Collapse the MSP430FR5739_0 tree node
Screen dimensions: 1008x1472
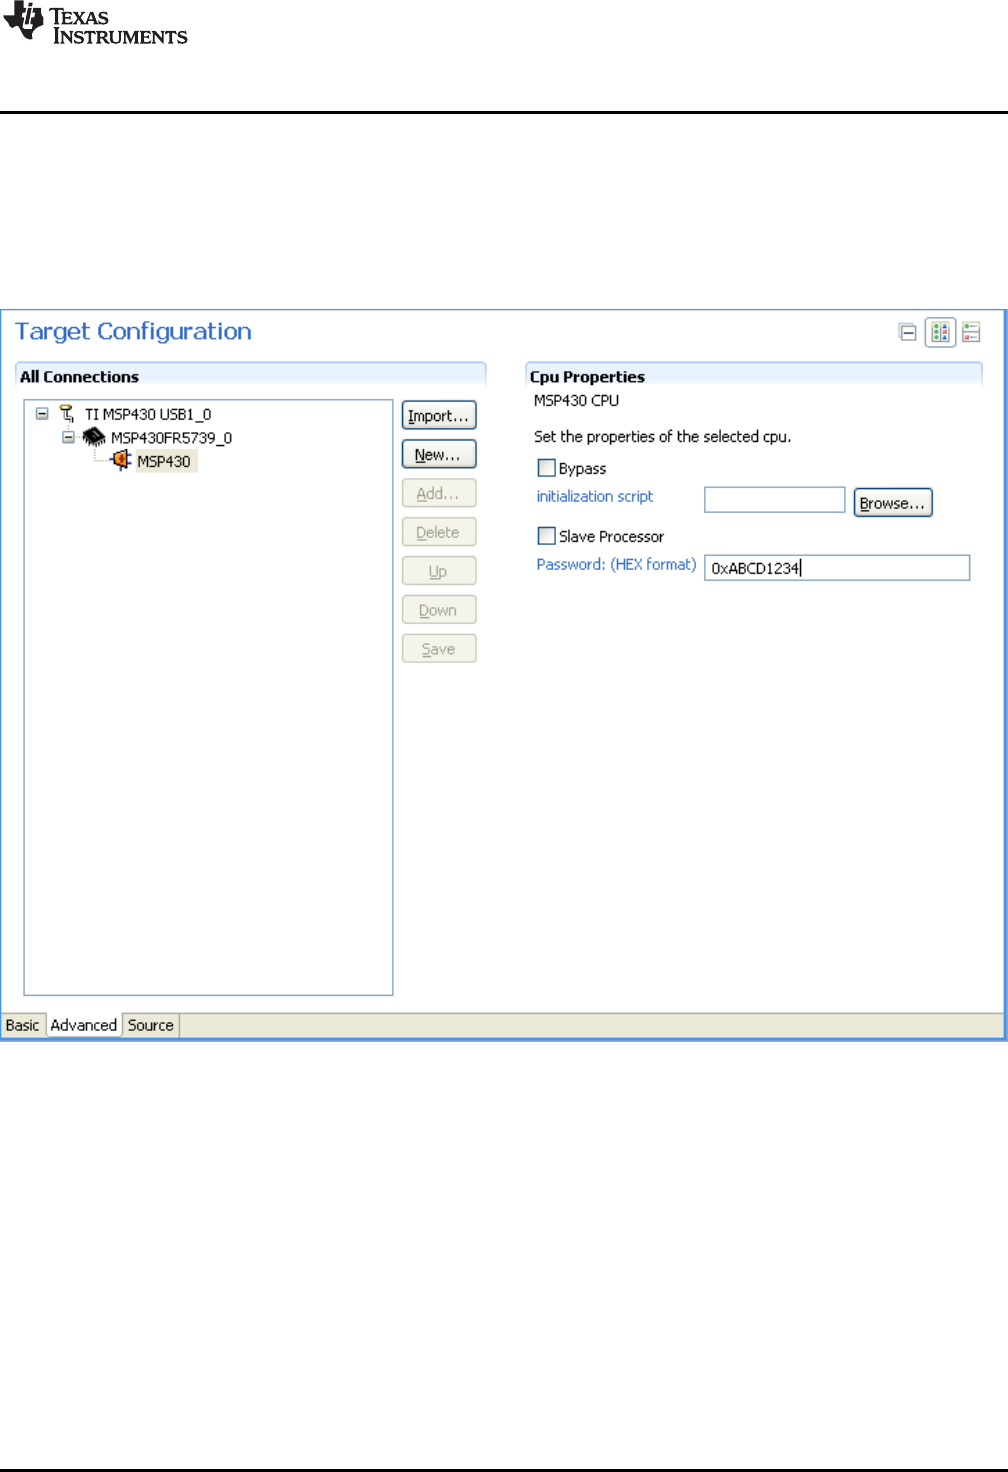coord(68,437)
